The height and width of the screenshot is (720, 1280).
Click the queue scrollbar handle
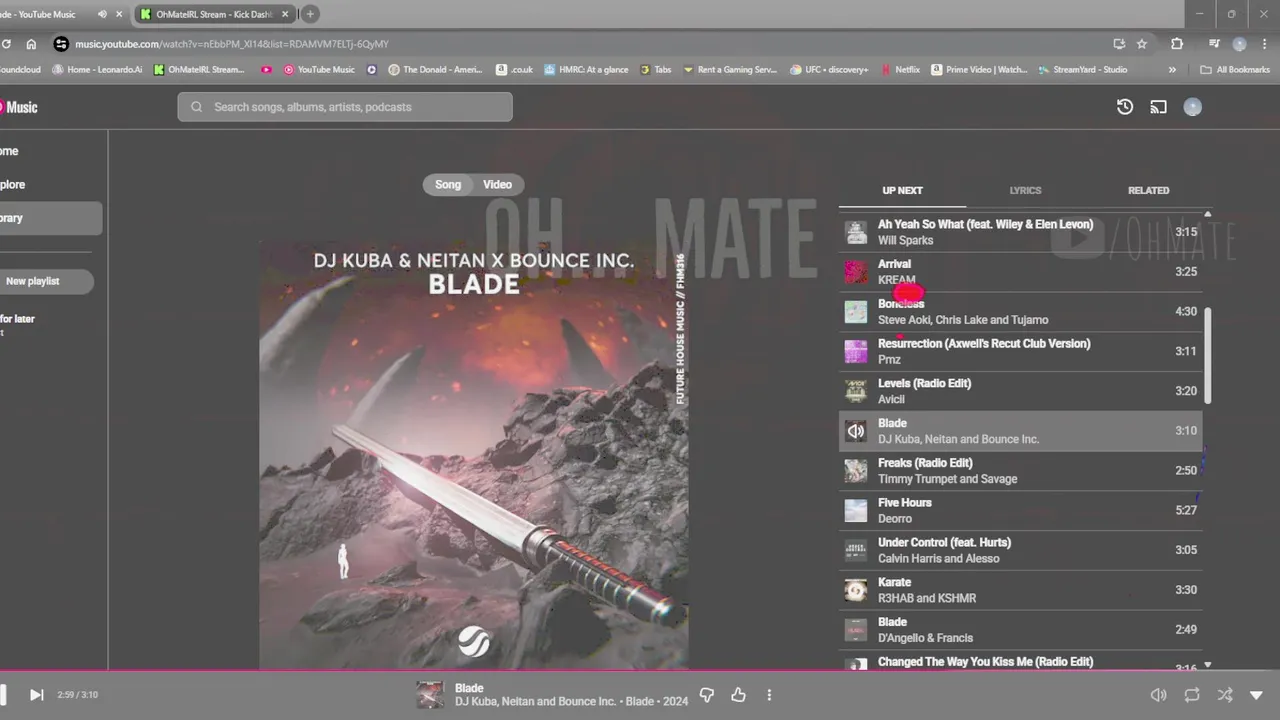(1208, 355)
